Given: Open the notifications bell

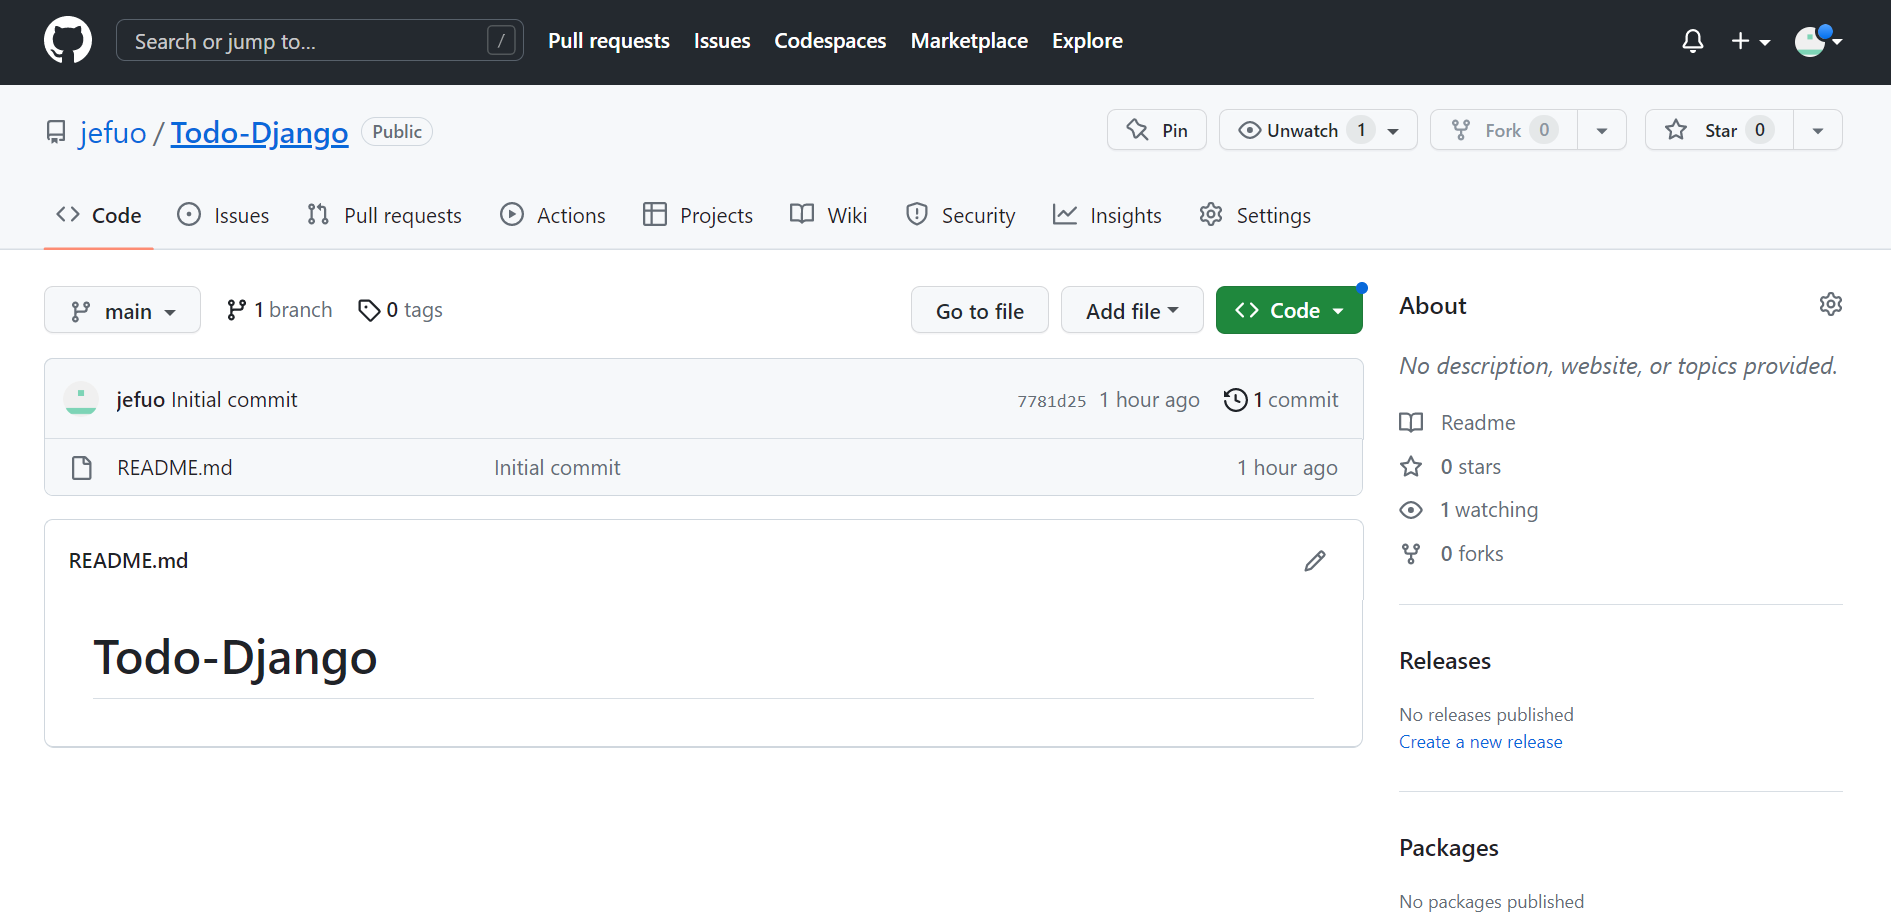Looking at the screenshot, I should pyautogui.click(x=1692, y=41).
